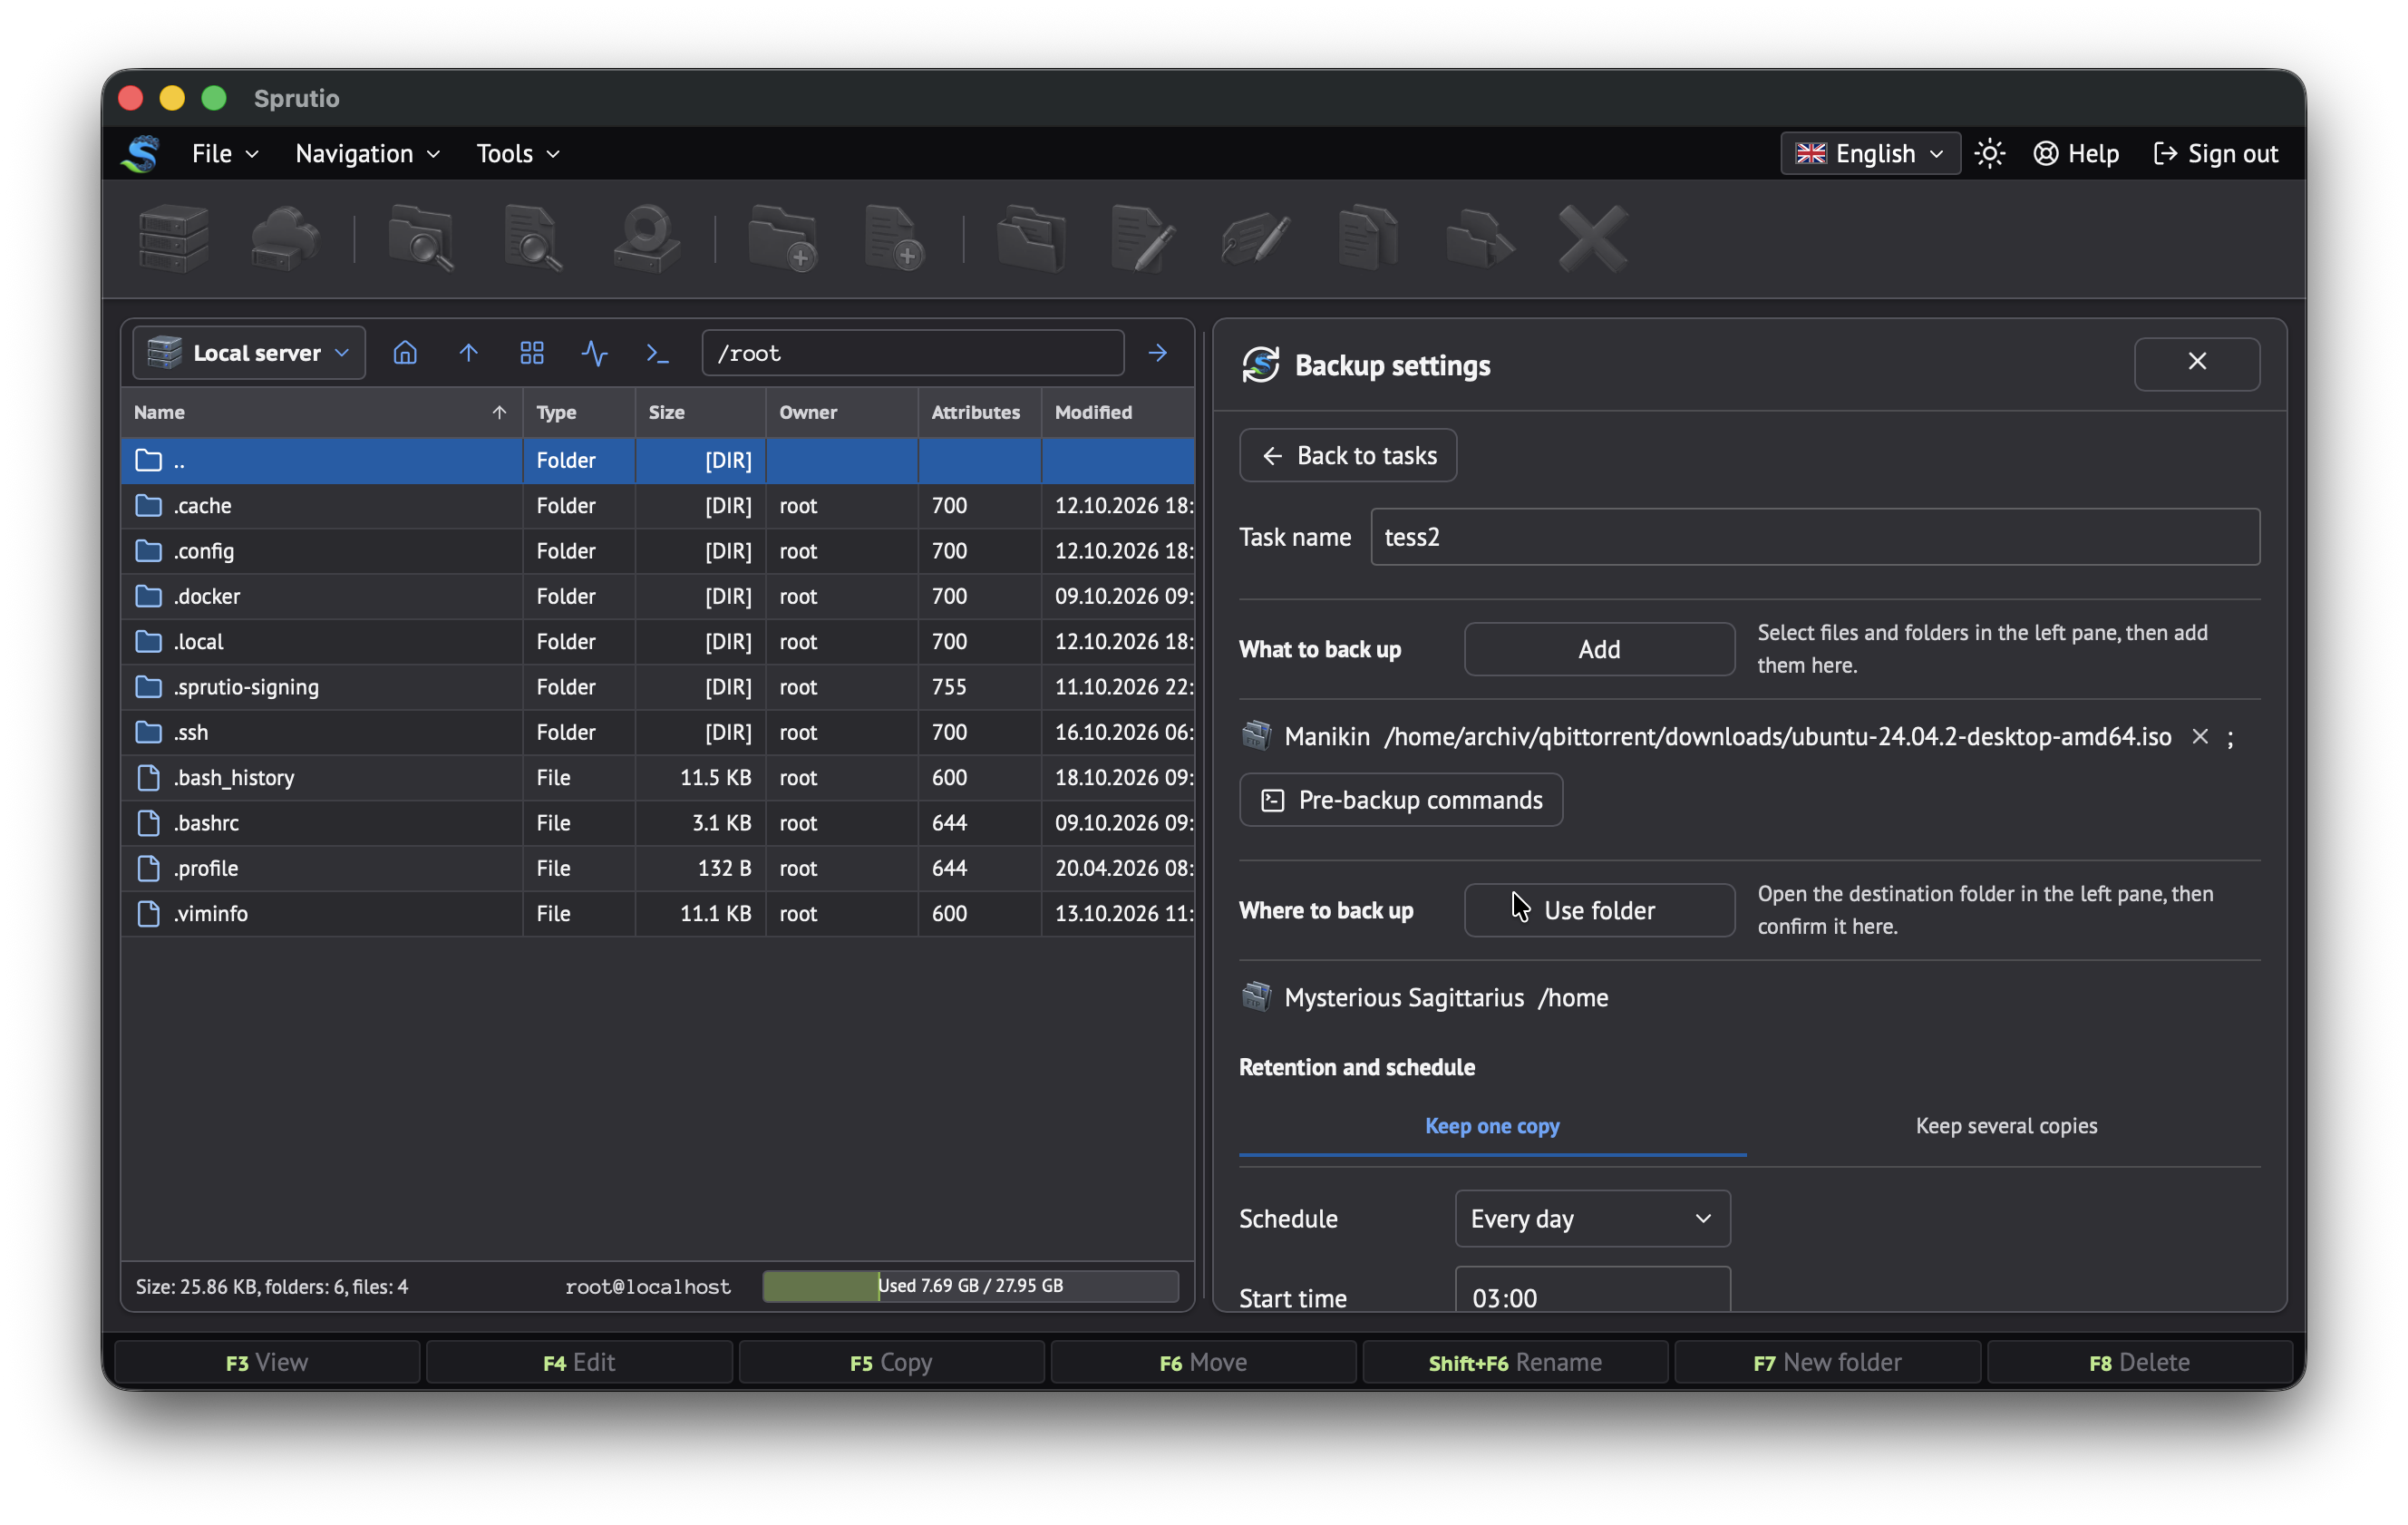The image size is (2408, 1525).
Task: Click the Pre-backup commands button
Action: pyautogui.click(x=1401, y=800)
